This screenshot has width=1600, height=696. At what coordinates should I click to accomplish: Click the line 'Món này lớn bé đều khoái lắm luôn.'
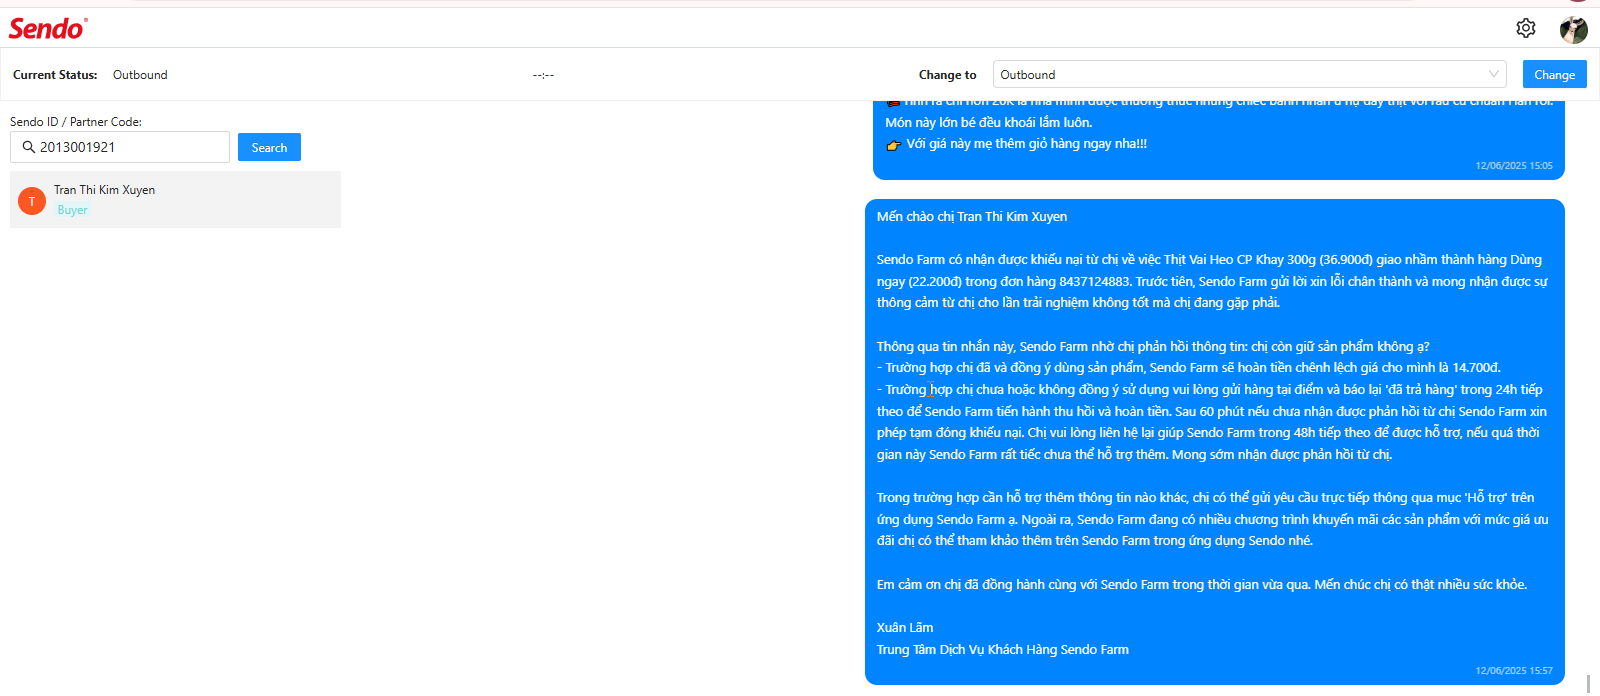tap(989, 122)
